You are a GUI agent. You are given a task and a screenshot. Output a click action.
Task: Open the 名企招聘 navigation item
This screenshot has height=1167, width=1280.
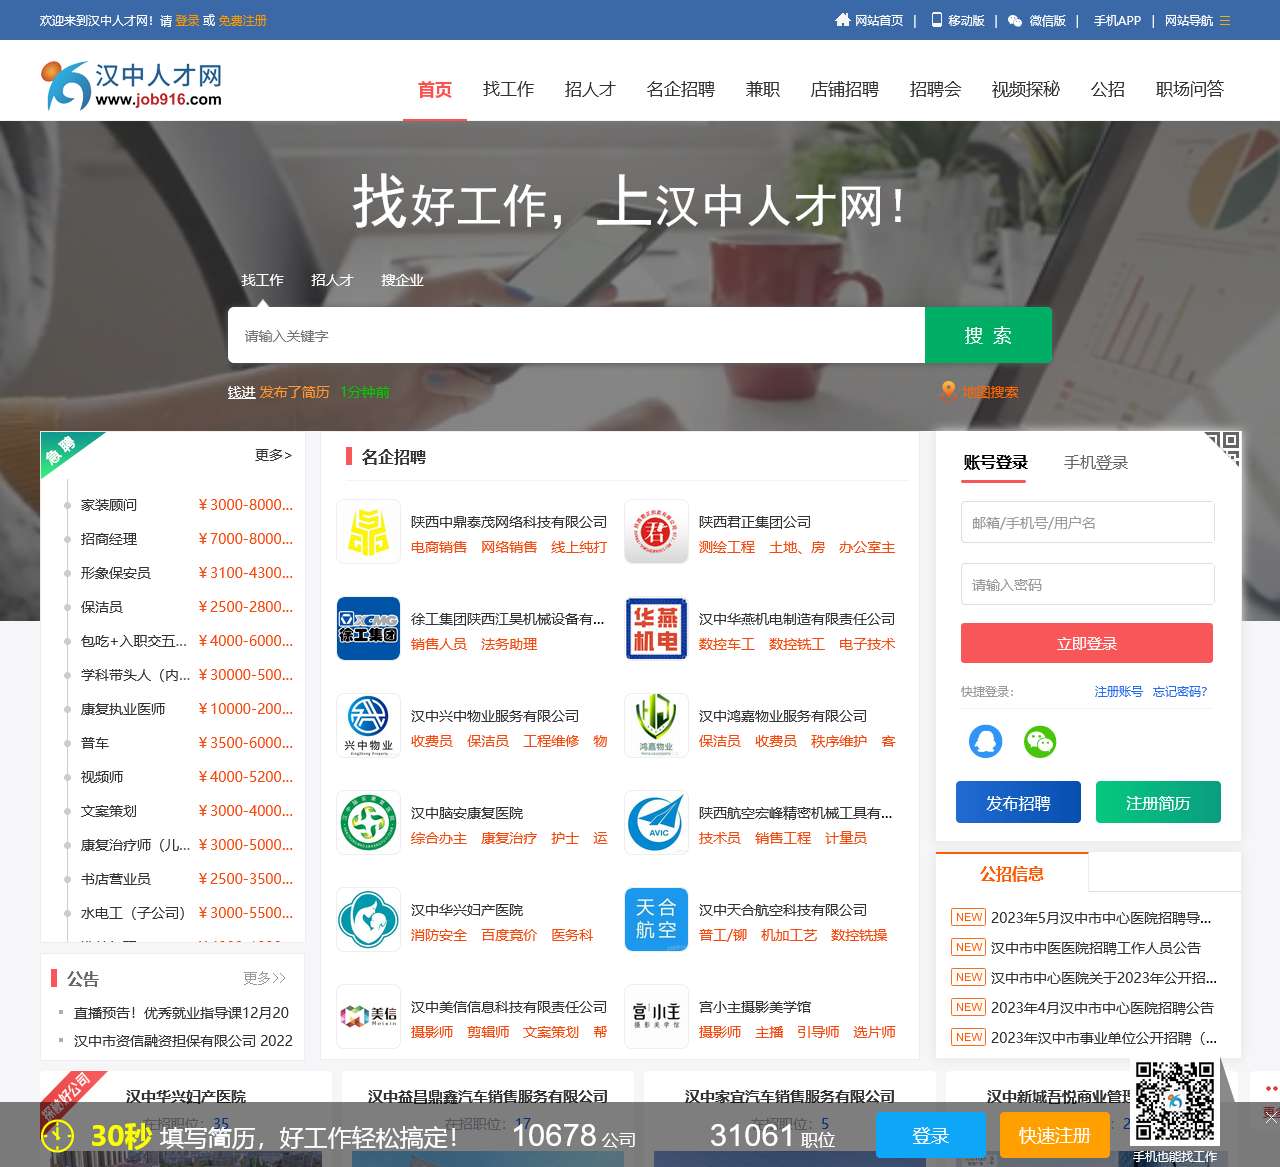[680, 89]
